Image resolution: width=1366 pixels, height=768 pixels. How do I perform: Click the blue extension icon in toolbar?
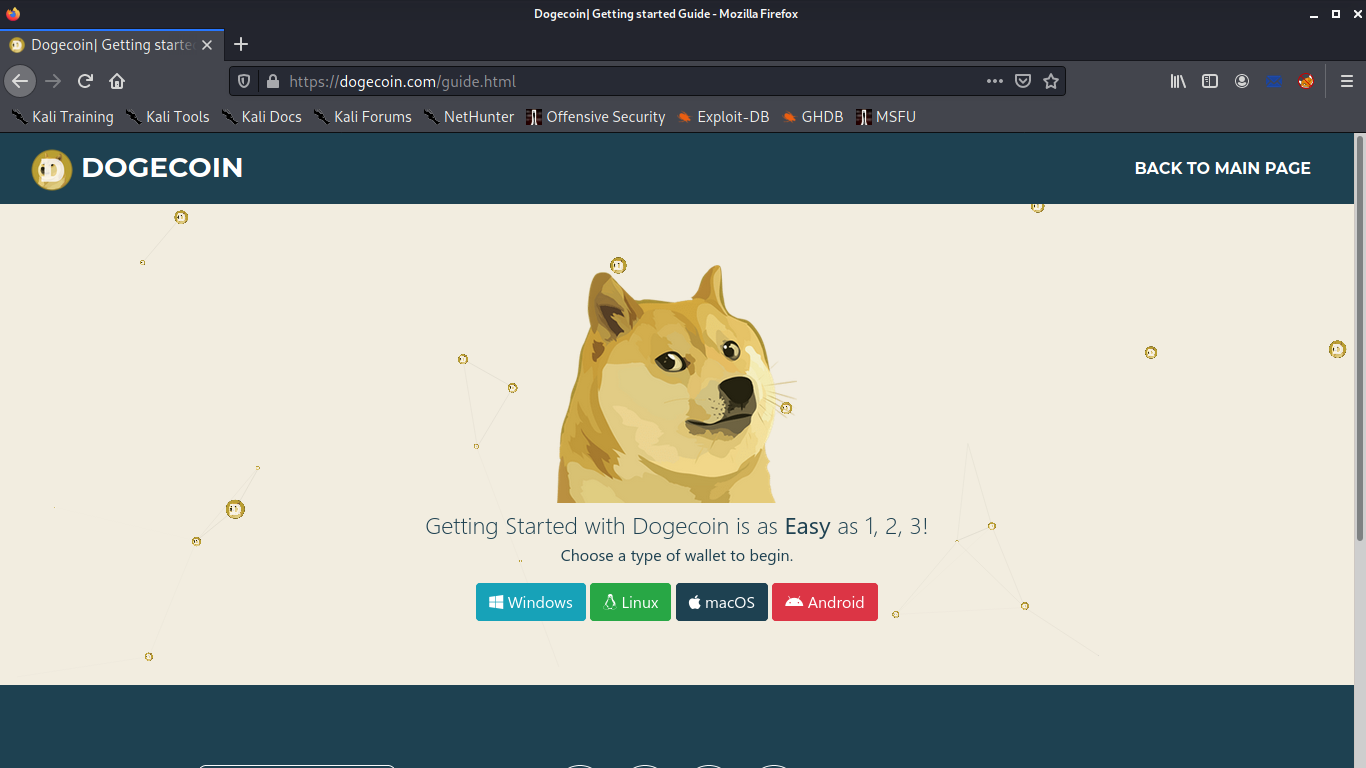1274,81
